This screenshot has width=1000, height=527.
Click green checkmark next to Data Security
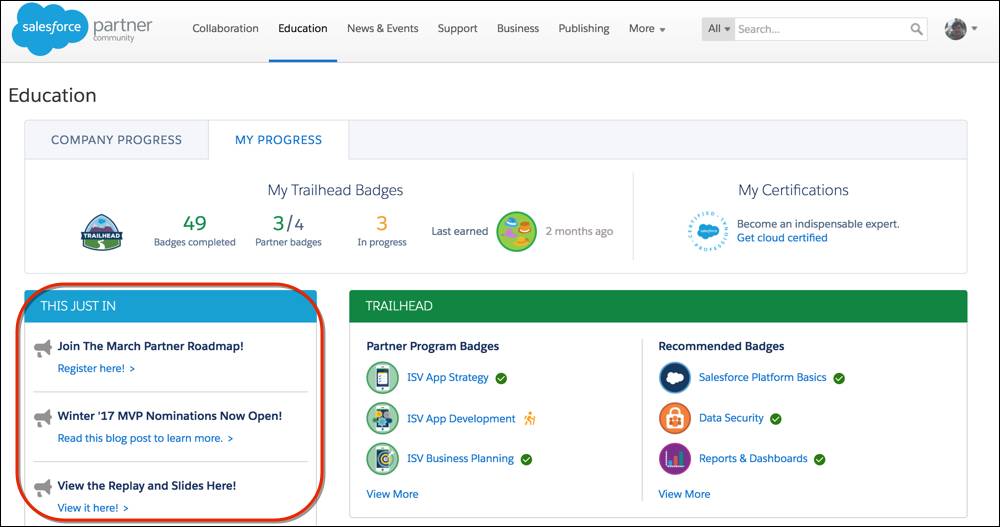coord(776,419)
